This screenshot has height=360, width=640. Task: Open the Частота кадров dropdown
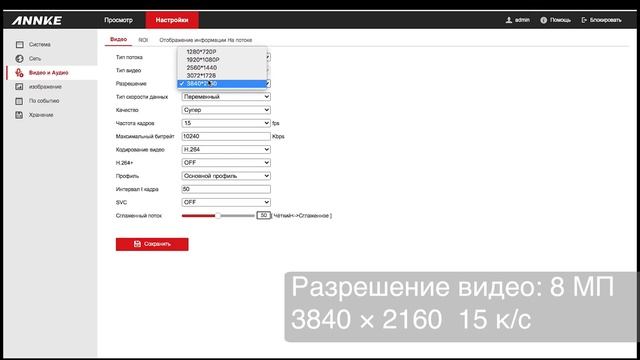(x=226, y=123)
